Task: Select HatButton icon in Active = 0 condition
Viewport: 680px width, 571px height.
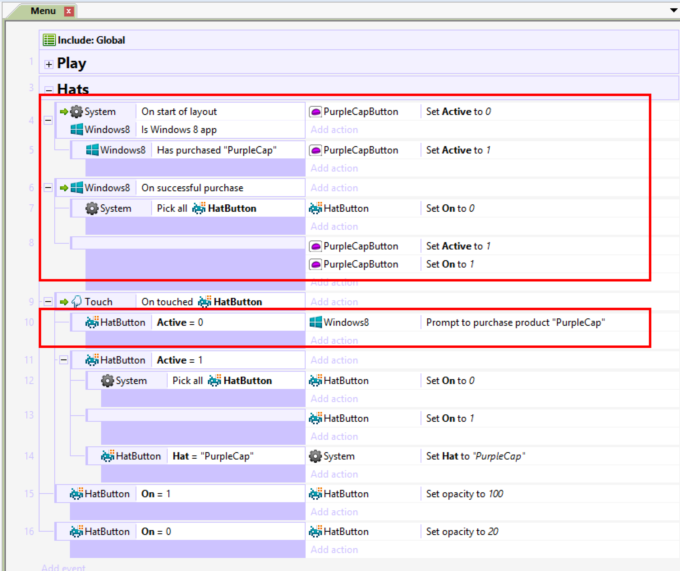Action: coord(92,322)
